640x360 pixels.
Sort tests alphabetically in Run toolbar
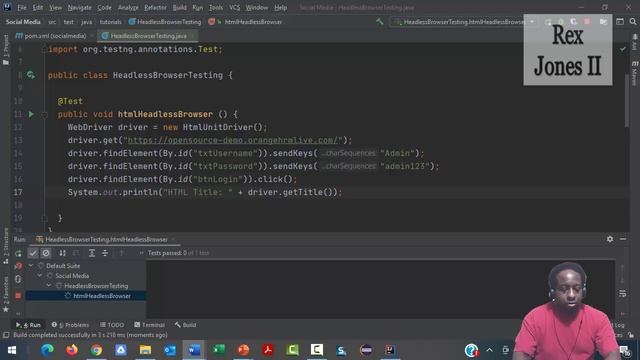pos(62,253)
